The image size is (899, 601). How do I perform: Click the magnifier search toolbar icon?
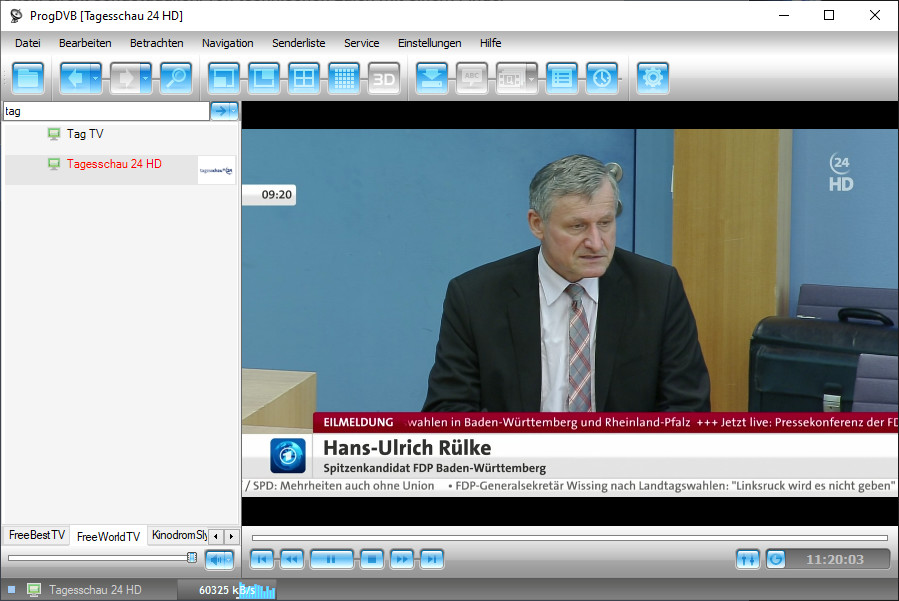tap(176, 79)
